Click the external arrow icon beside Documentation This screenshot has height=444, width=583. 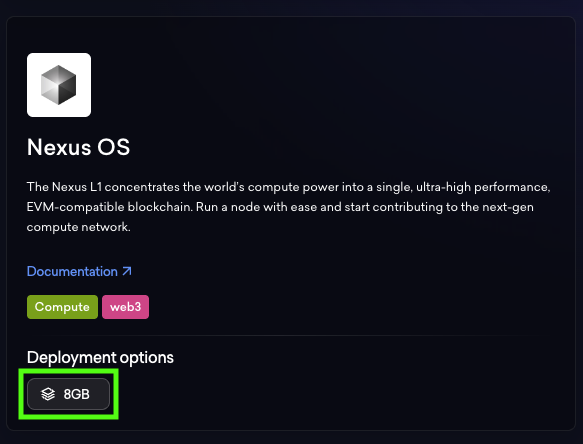point(127,271)
